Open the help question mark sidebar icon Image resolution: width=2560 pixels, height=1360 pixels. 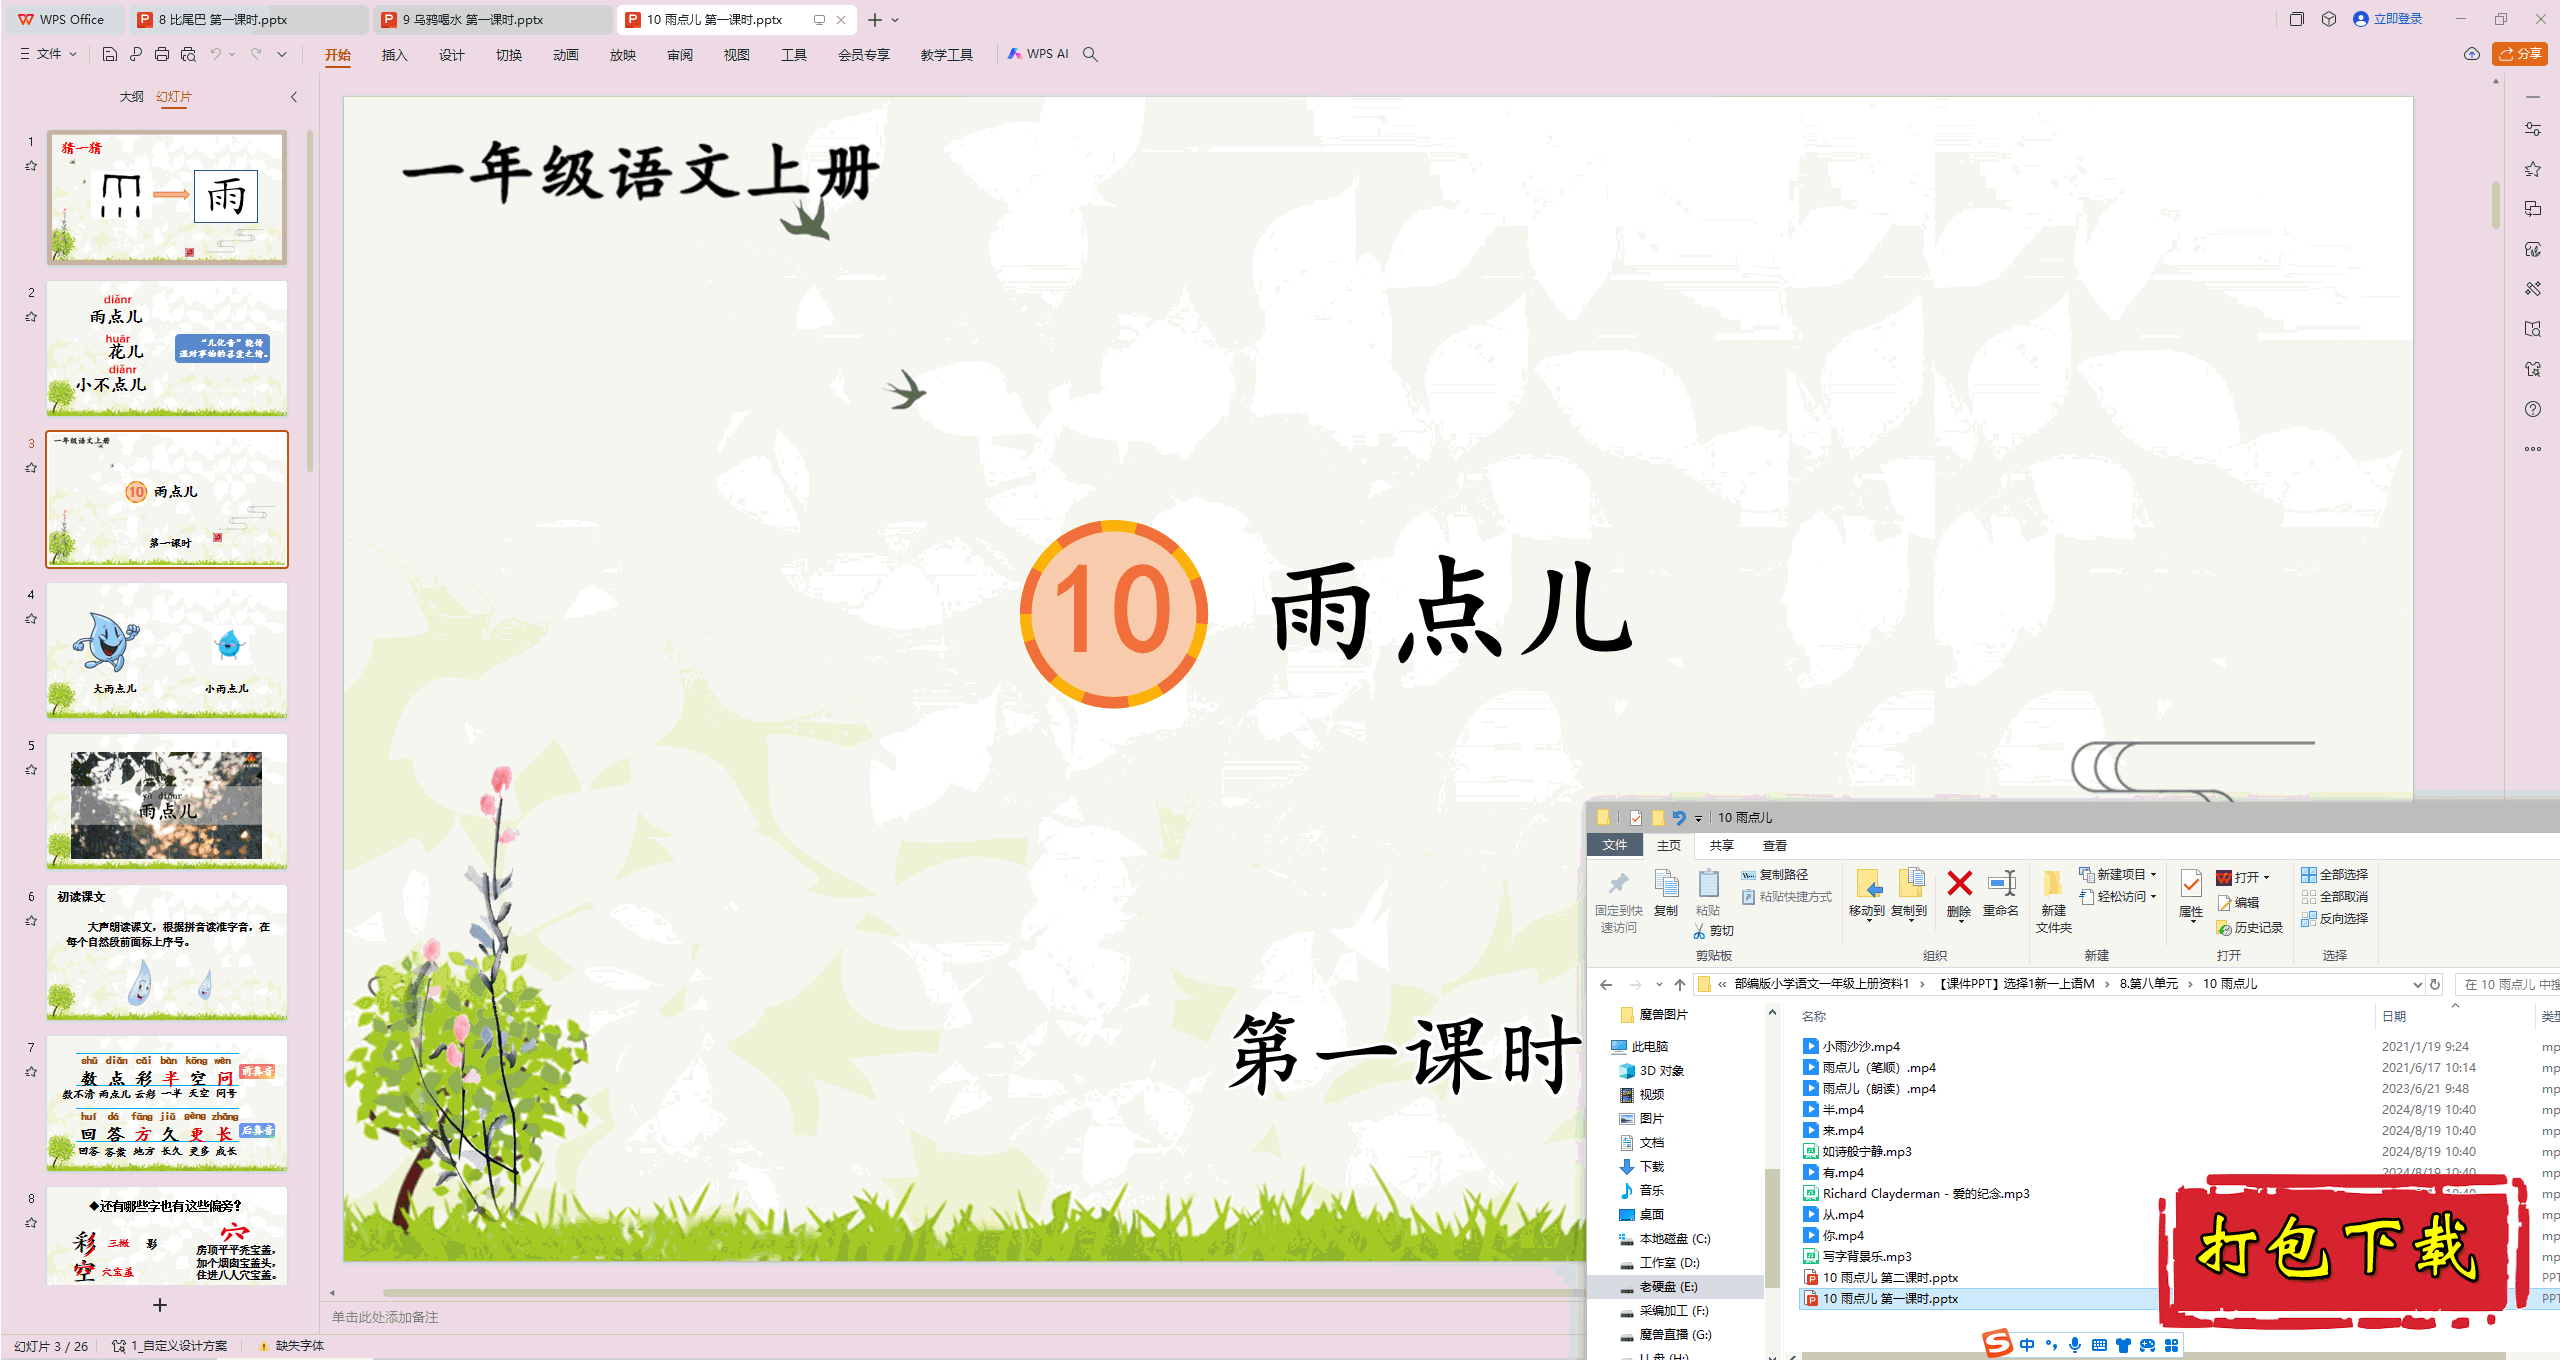click(2532, 409)
